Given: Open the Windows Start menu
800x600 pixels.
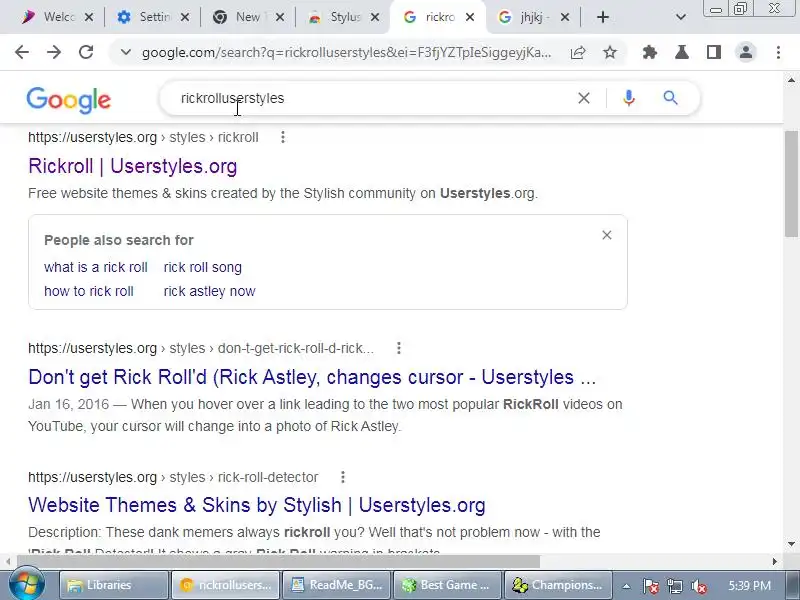Looking at the screenshot, I should point(26,585).
